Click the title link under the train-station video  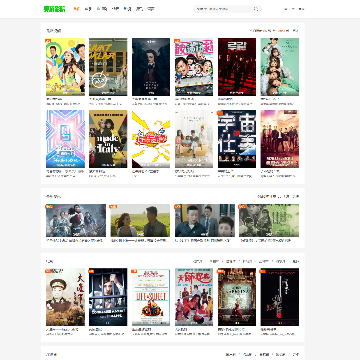tap(74, 240)
